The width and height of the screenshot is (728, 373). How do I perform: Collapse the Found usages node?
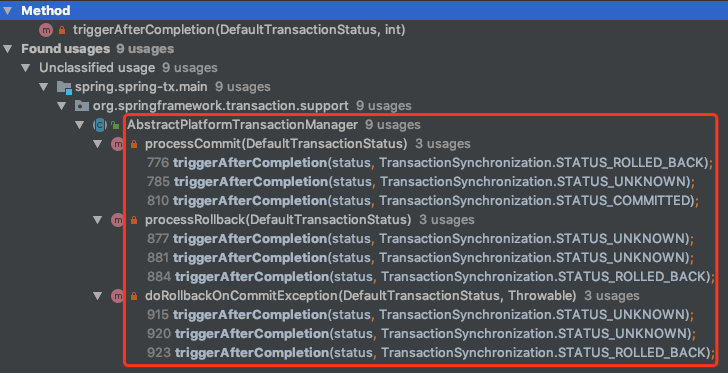[7, 49]
